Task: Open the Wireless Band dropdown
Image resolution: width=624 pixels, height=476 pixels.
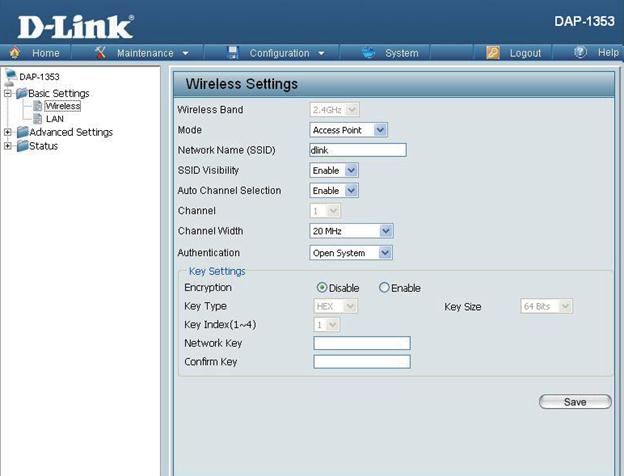Action: point(334,109)
